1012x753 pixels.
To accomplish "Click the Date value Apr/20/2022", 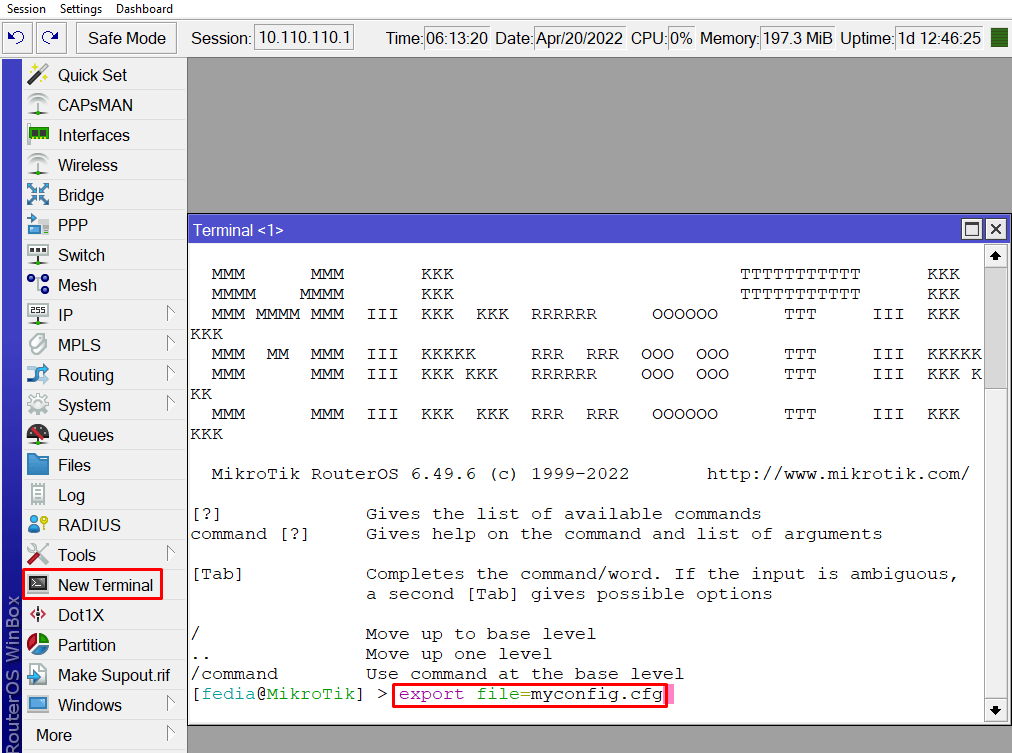I will click(580, 38).
